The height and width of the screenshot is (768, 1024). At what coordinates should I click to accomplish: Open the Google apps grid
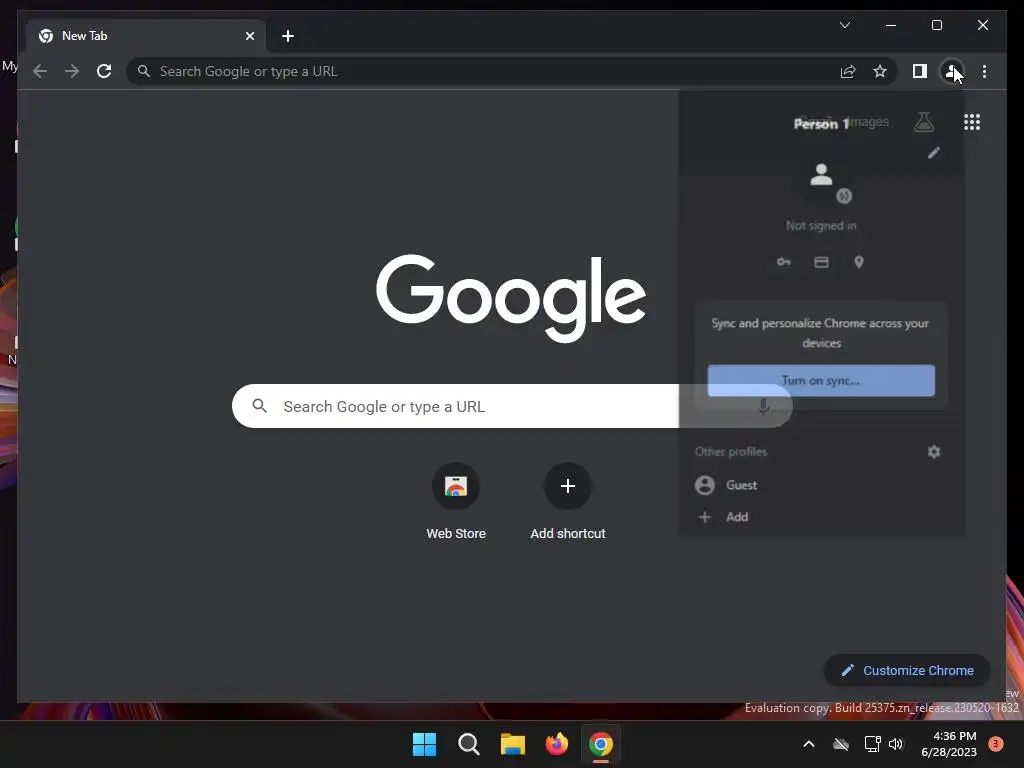pos(972,122)
